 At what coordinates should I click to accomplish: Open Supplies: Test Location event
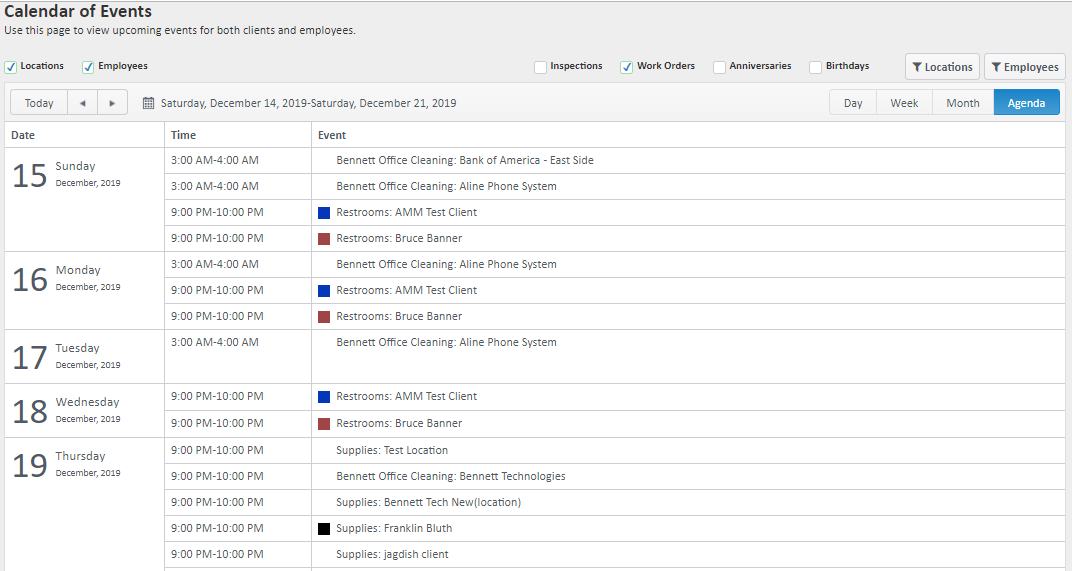392,450
